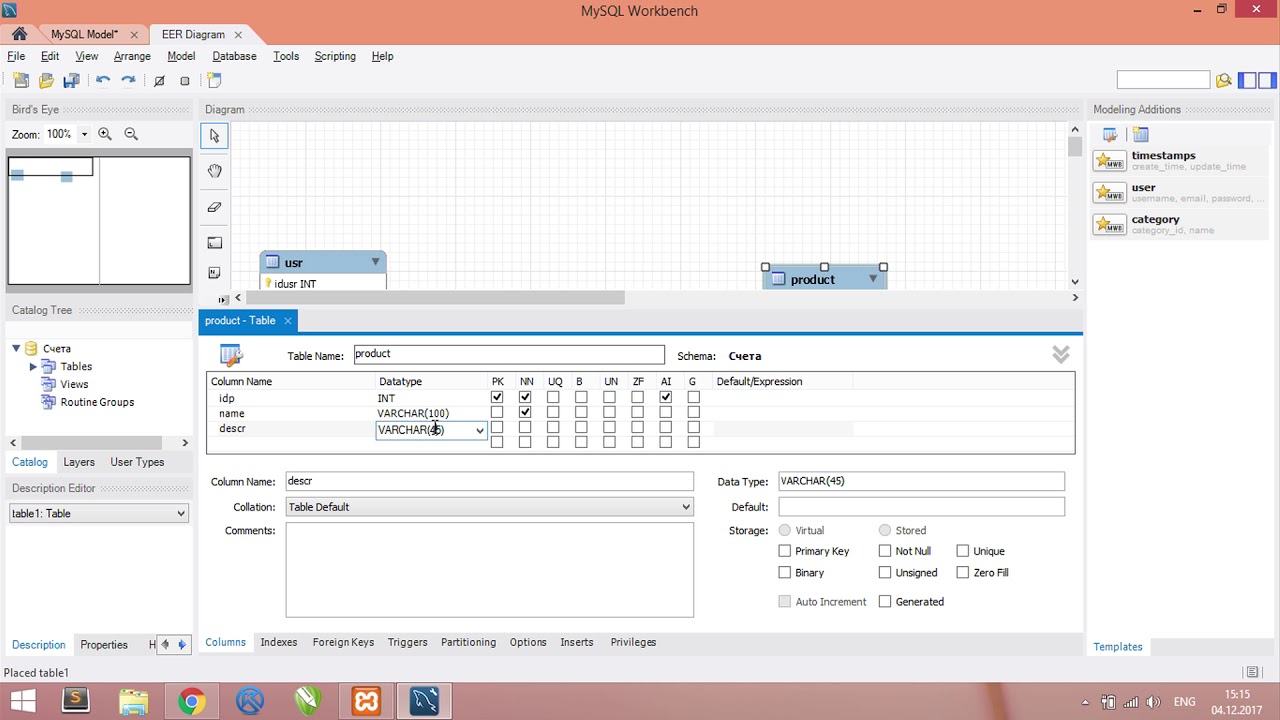The image size is (1280, 720).
Task: Collapse the Счета schema tree node
Action: pos(16,348)
